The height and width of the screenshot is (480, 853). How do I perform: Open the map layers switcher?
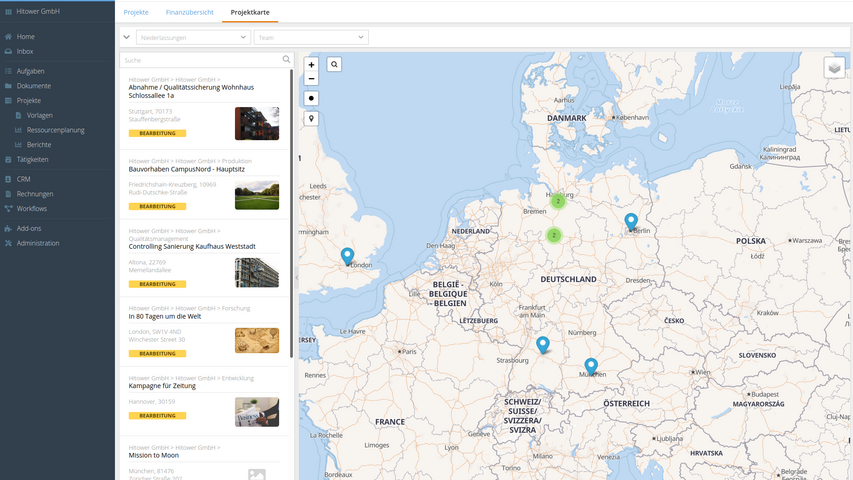point(834,67)
